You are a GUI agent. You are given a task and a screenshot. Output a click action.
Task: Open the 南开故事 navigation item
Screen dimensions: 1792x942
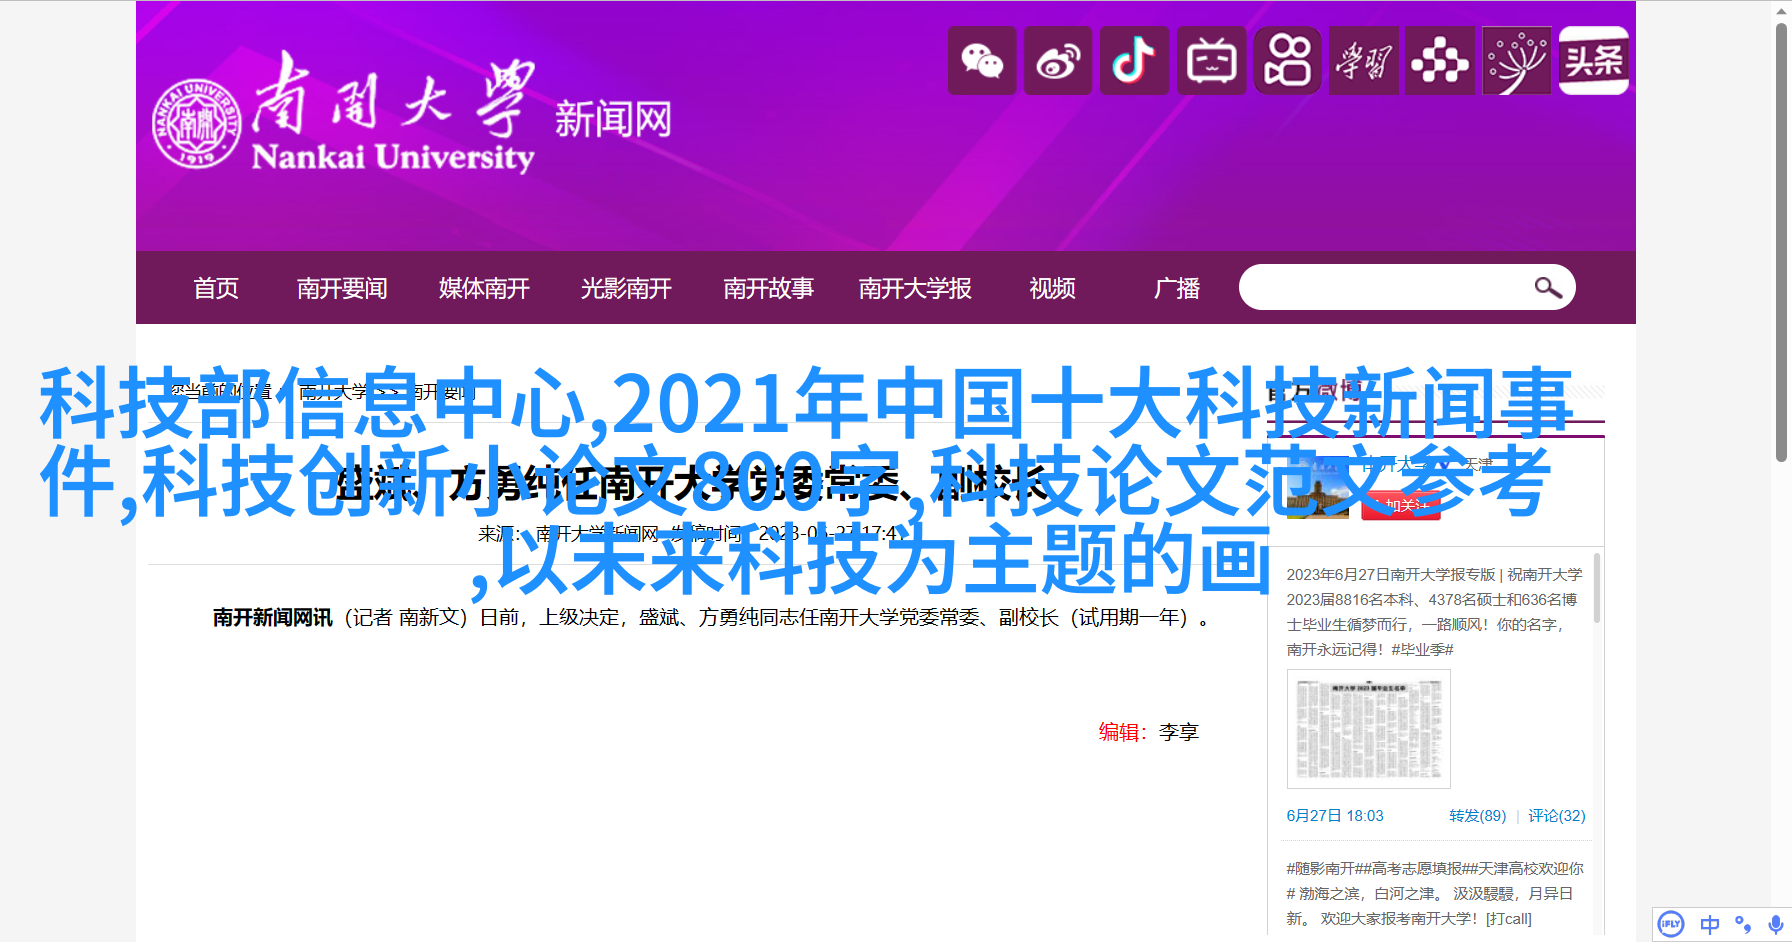tap(768, 288)
